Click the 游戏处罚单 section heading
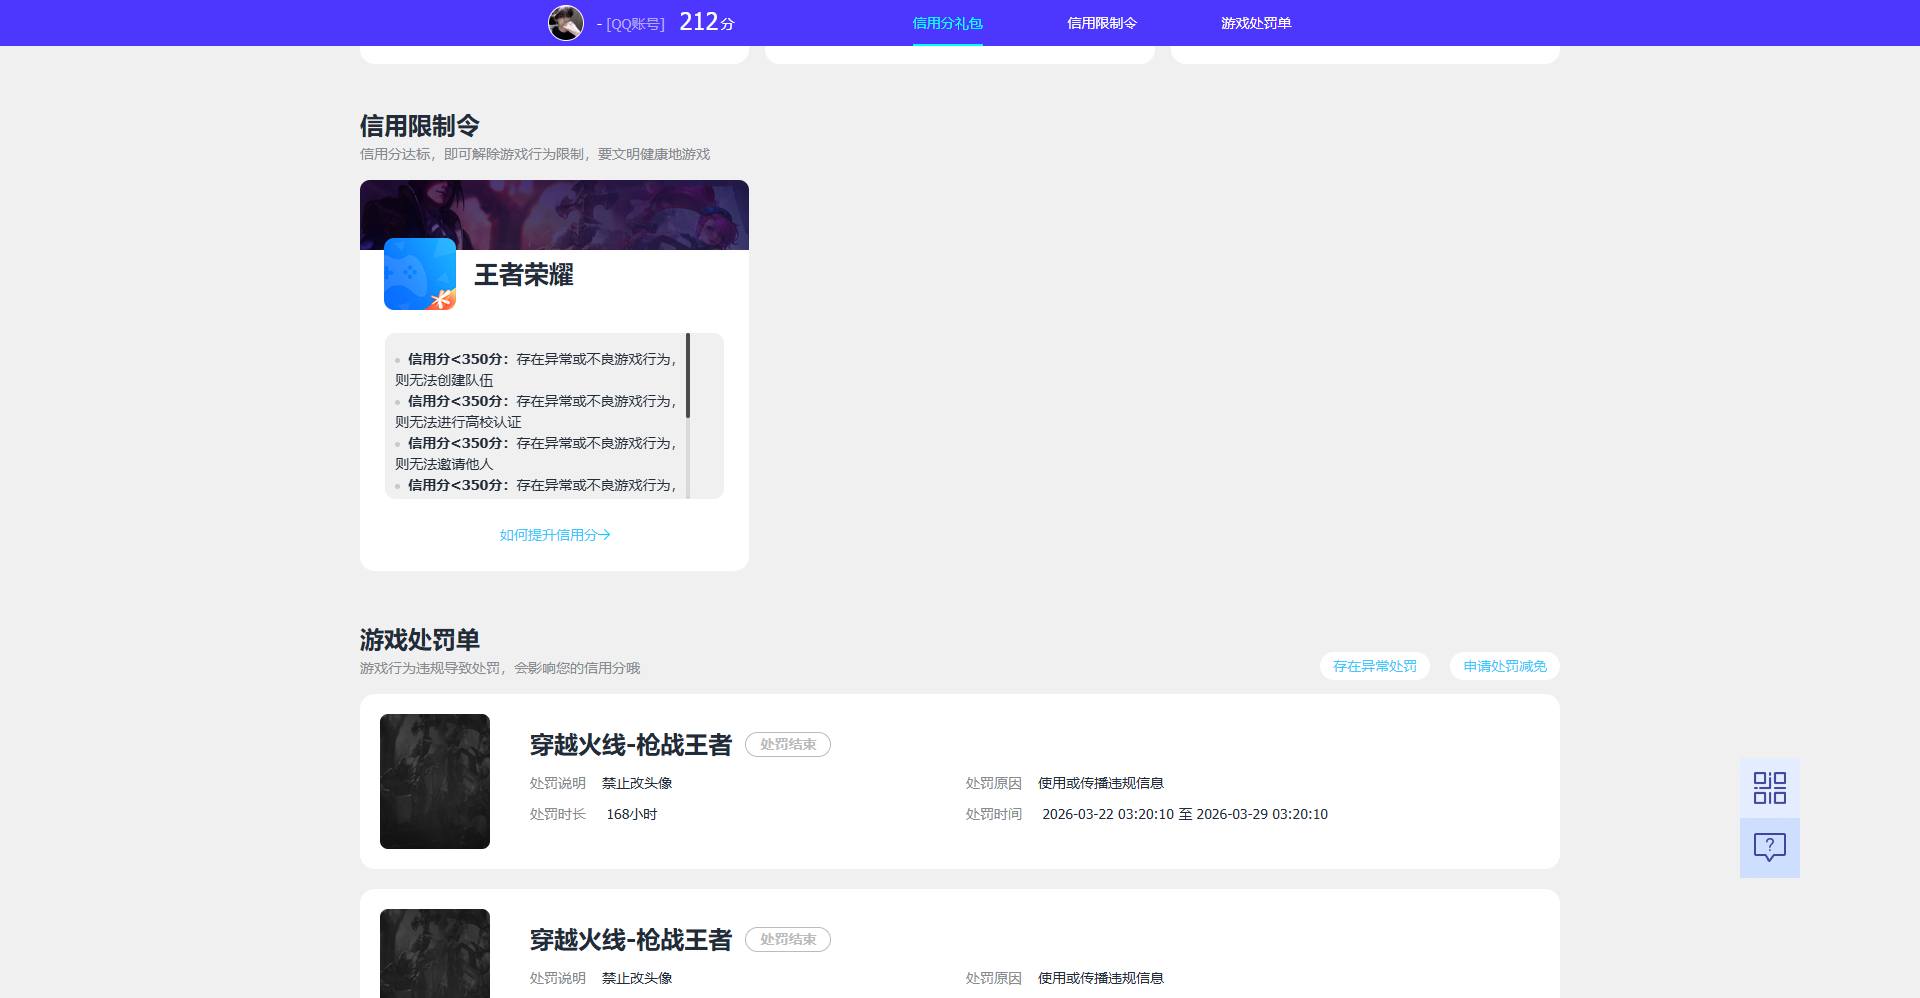This screenshot has height=998, width=1920. tap(420, 640)
